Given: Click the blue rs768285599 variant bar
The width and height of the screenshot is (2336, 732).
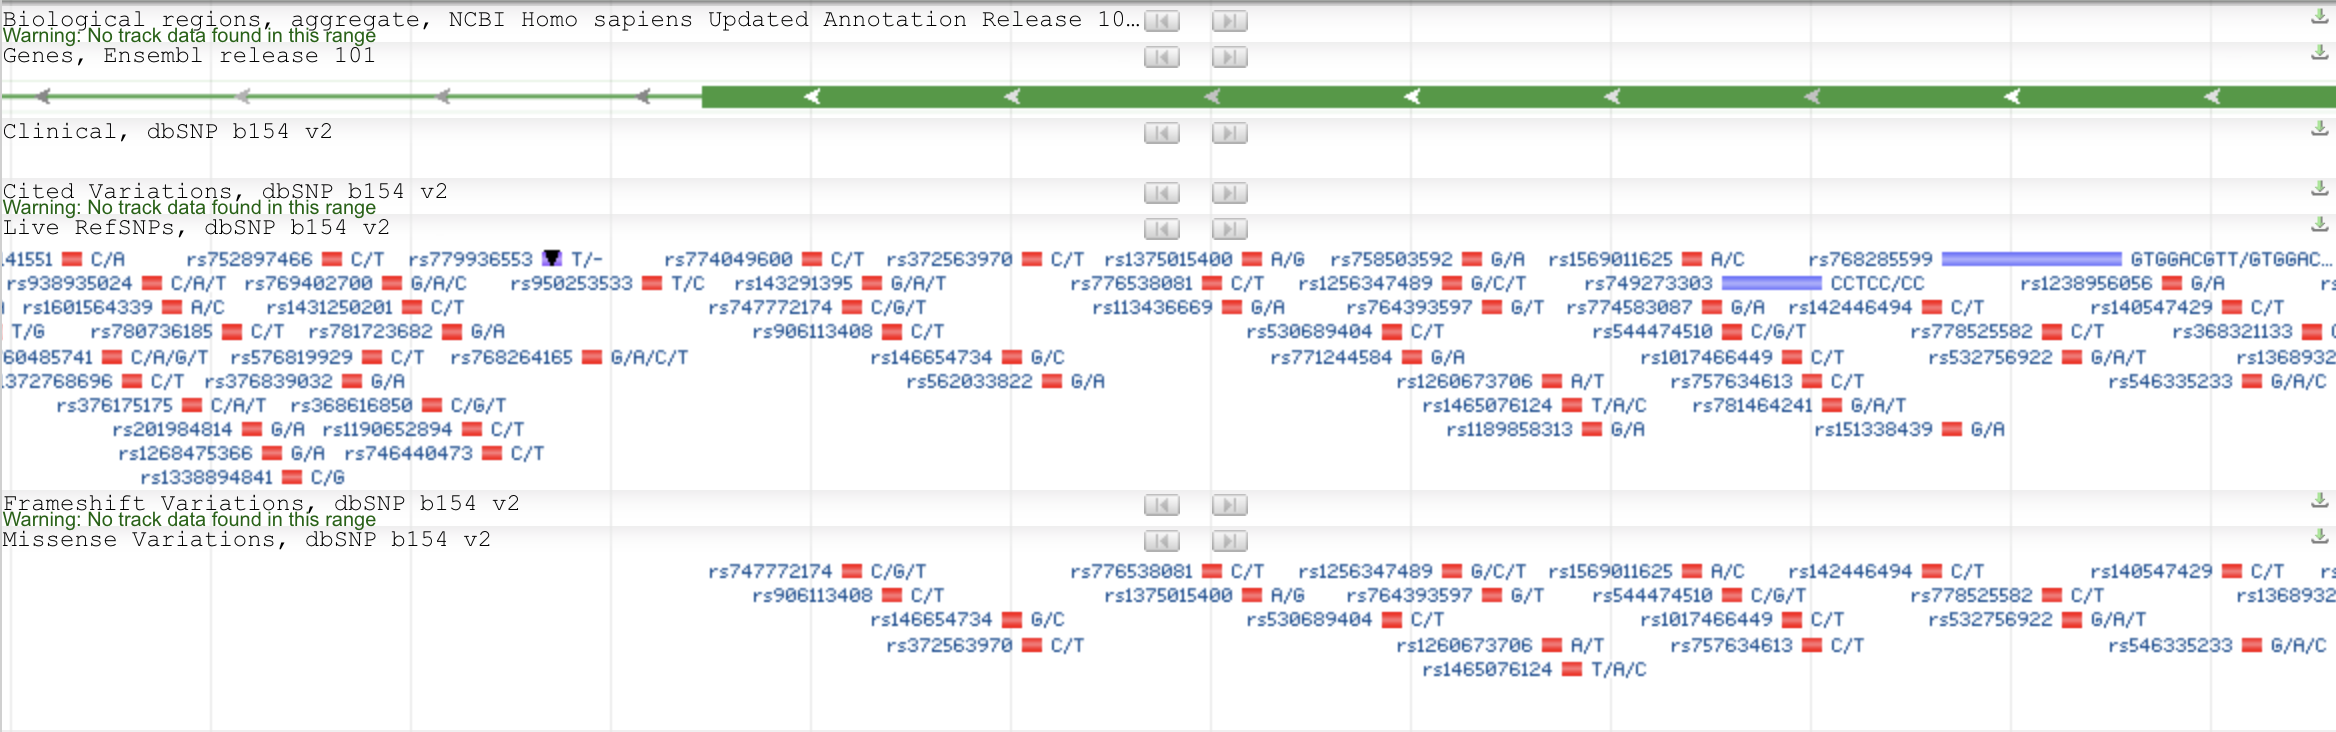Looking at the screenshot, I should click(x=2030, y=259).
